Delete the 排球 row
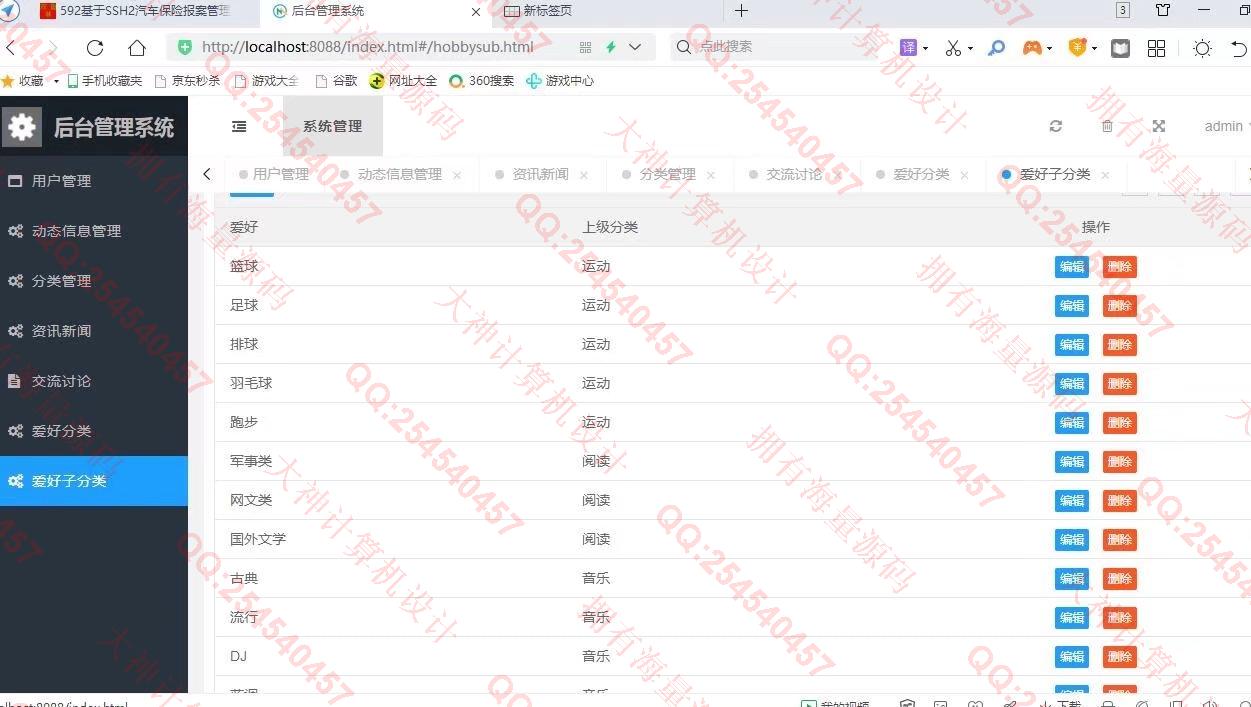The image size is (1251, 707). tap(1120, 345)
